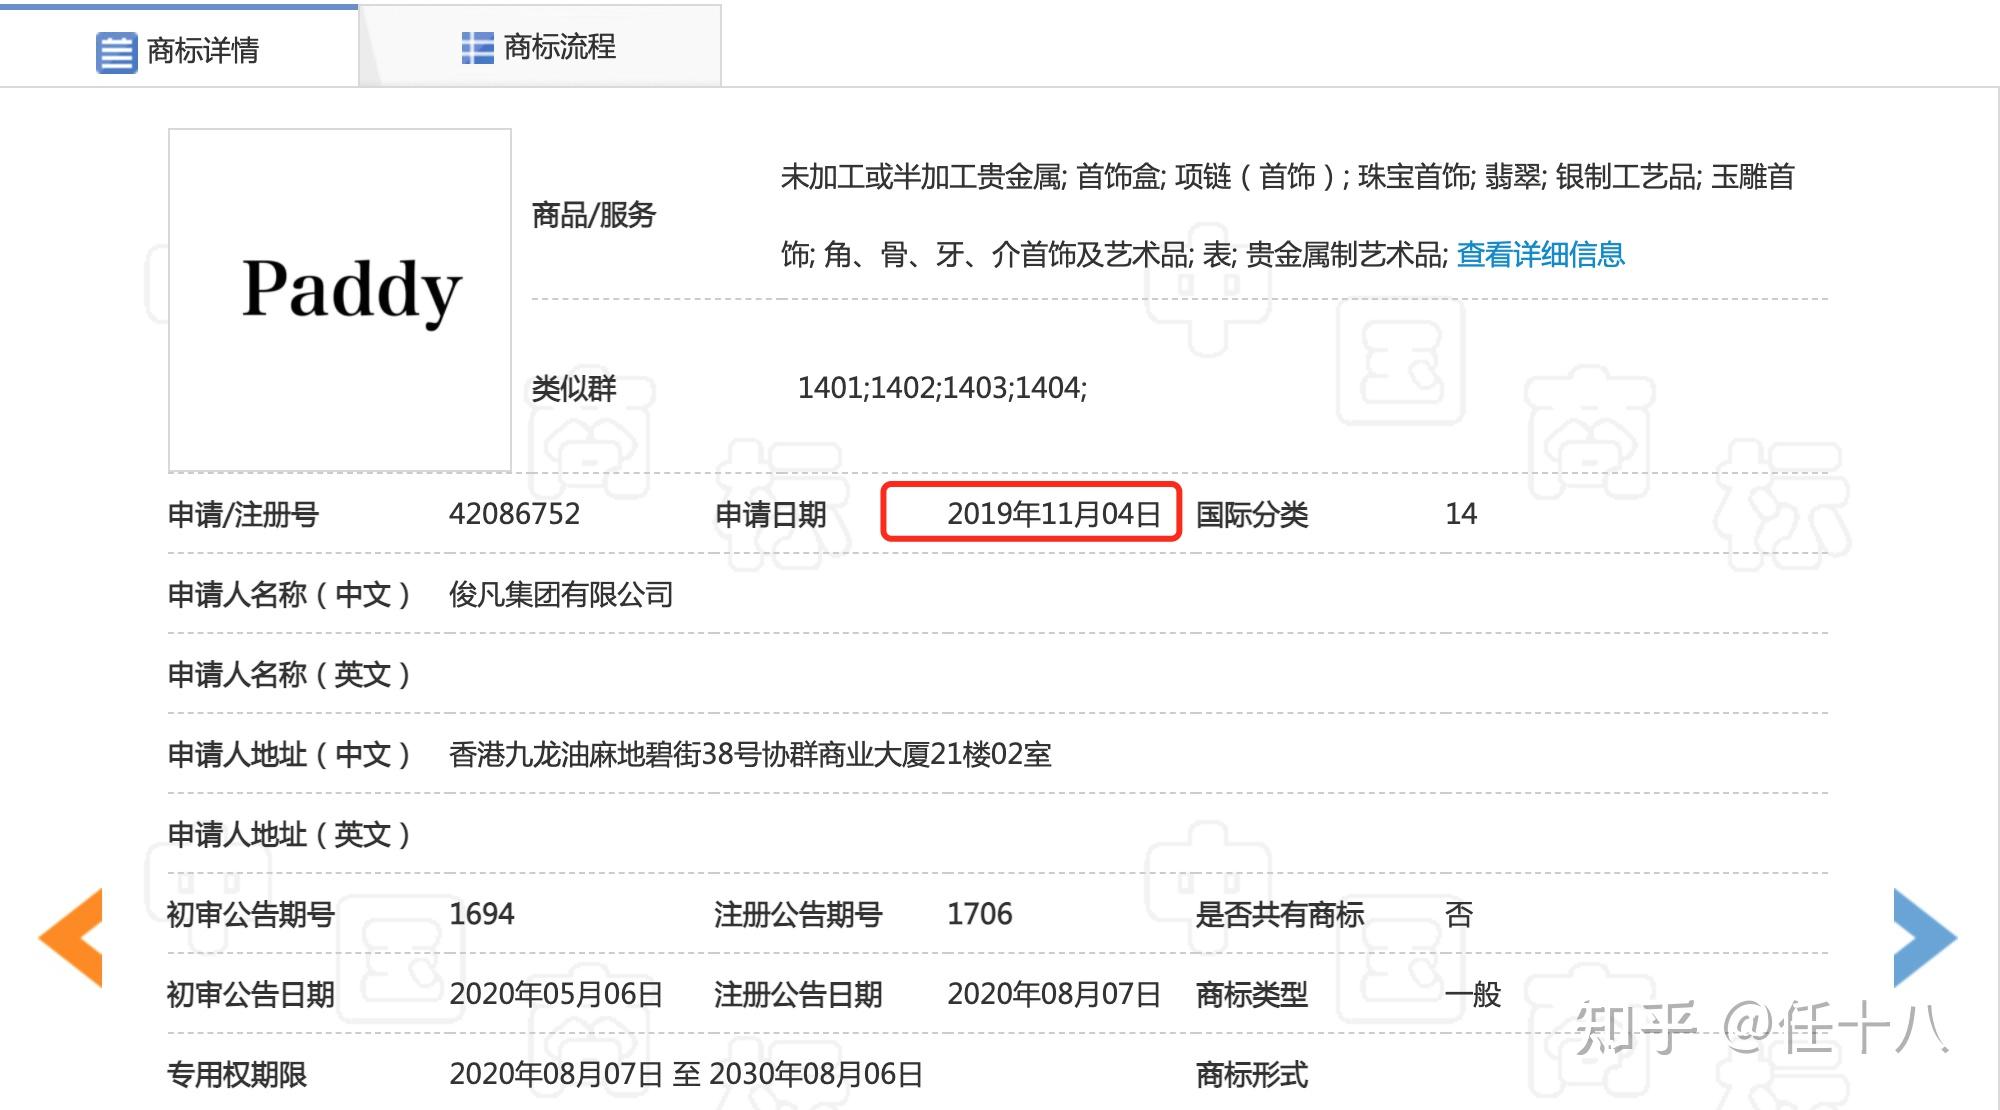This screenshot has height=1110, width=2000.
Task: Switch to the 商标流程 tab
Action: [558, 47]
